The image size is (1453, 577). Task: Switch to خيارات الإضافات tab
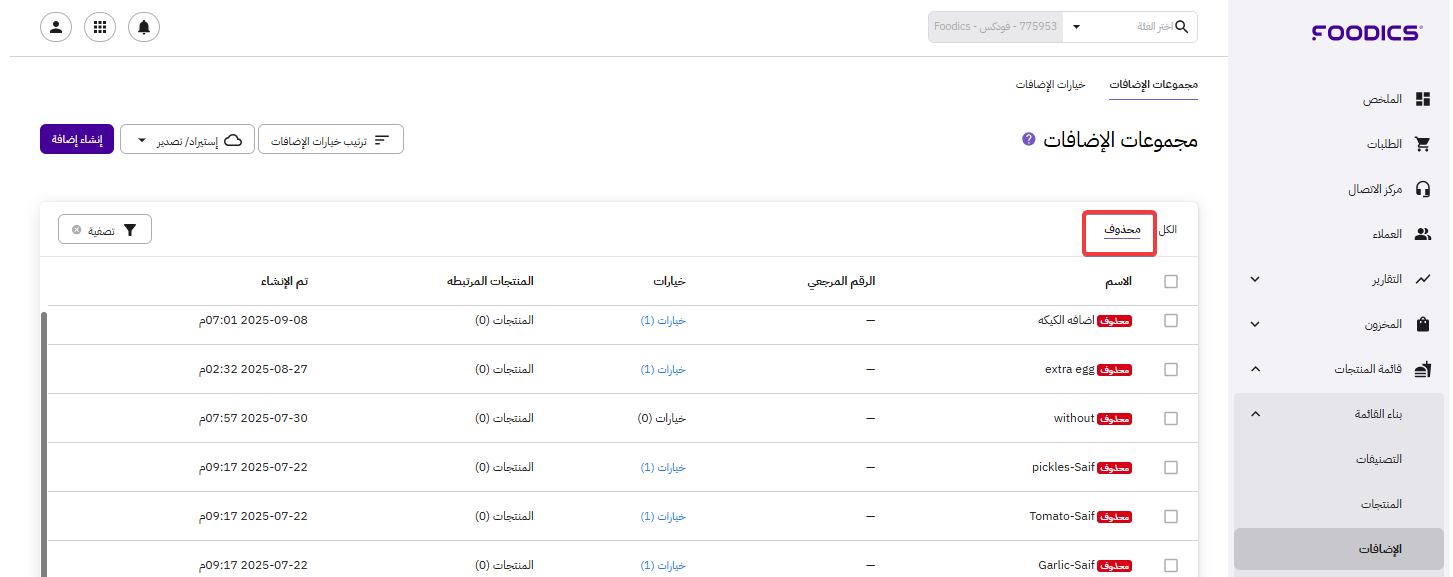pyautogui.click(x=1051, y=85)
